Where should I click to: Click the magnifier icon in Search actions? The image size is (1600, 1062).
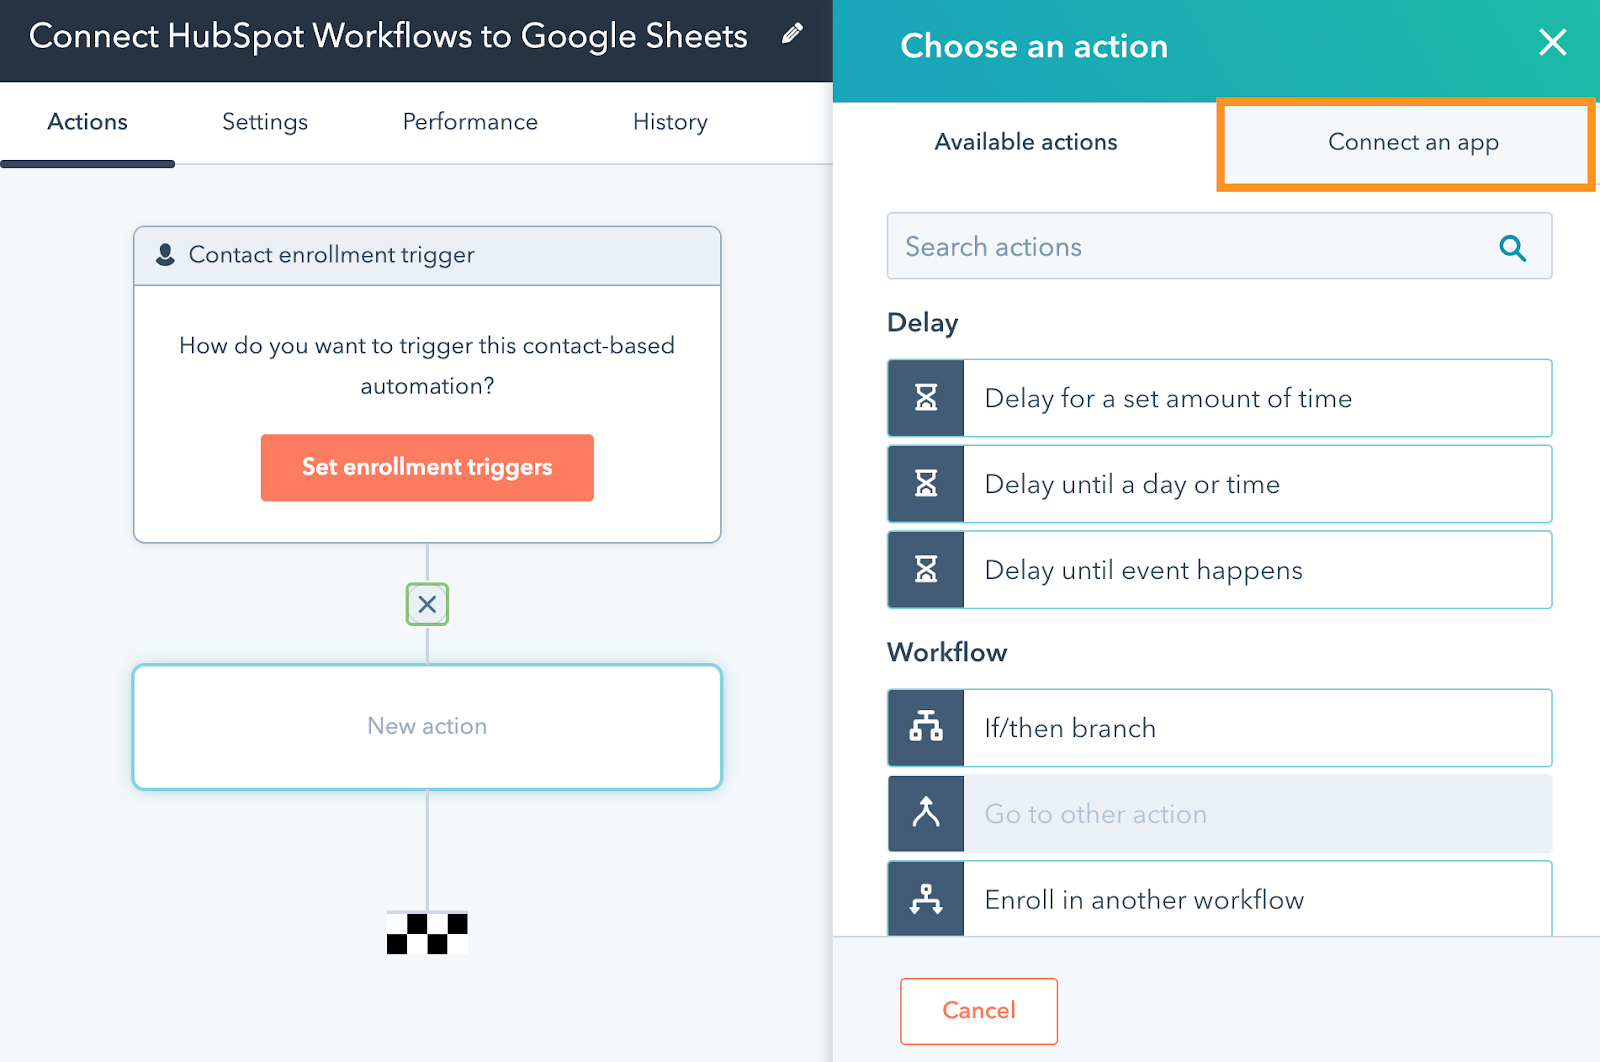(x=1513, y=247)
